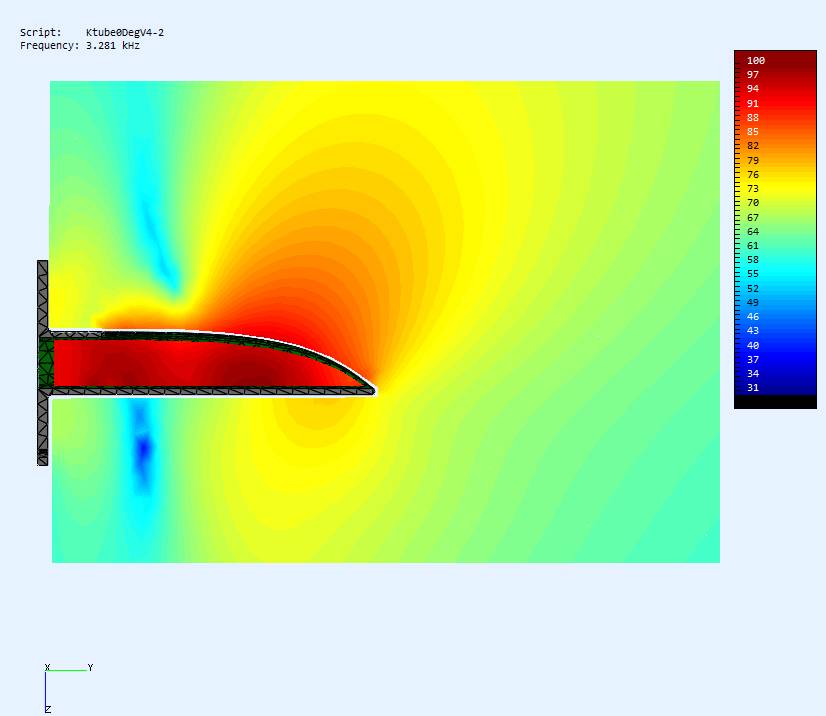Click the Y axis label of the triad

click(91, 668)
